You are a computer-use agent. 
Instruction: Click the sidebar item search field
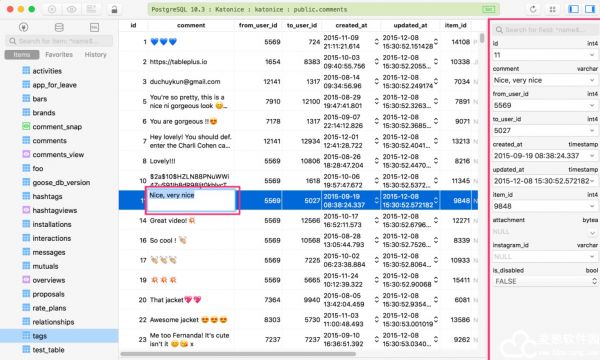tap(59, 41)
